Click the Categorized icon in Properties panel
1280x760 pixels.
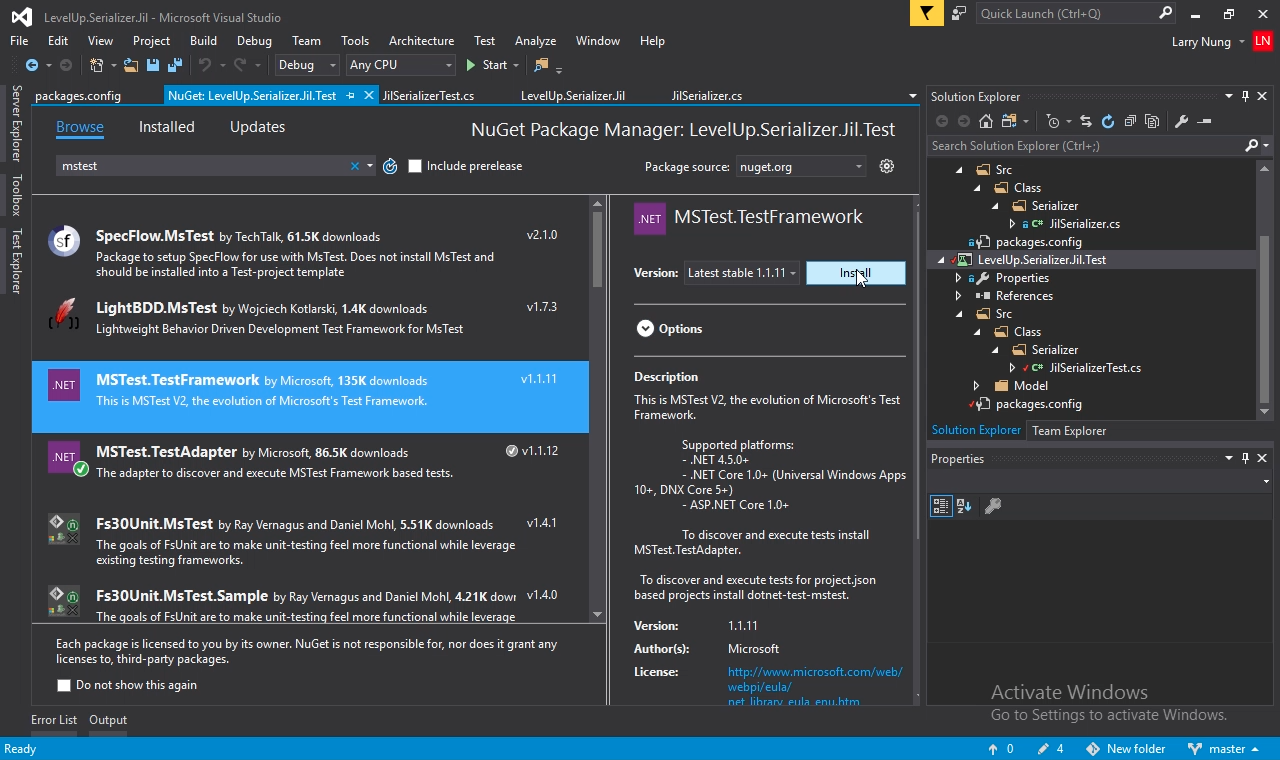click(940, 506)
